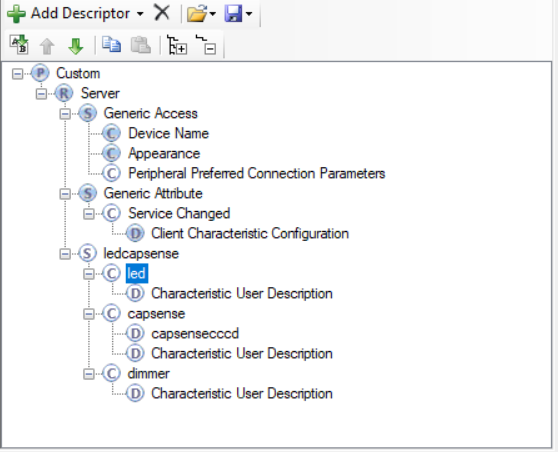Open the dropdown arrow next to folder icon
Image resolution: width=558 pixels, height=452 pixels.
click(213, 14)
